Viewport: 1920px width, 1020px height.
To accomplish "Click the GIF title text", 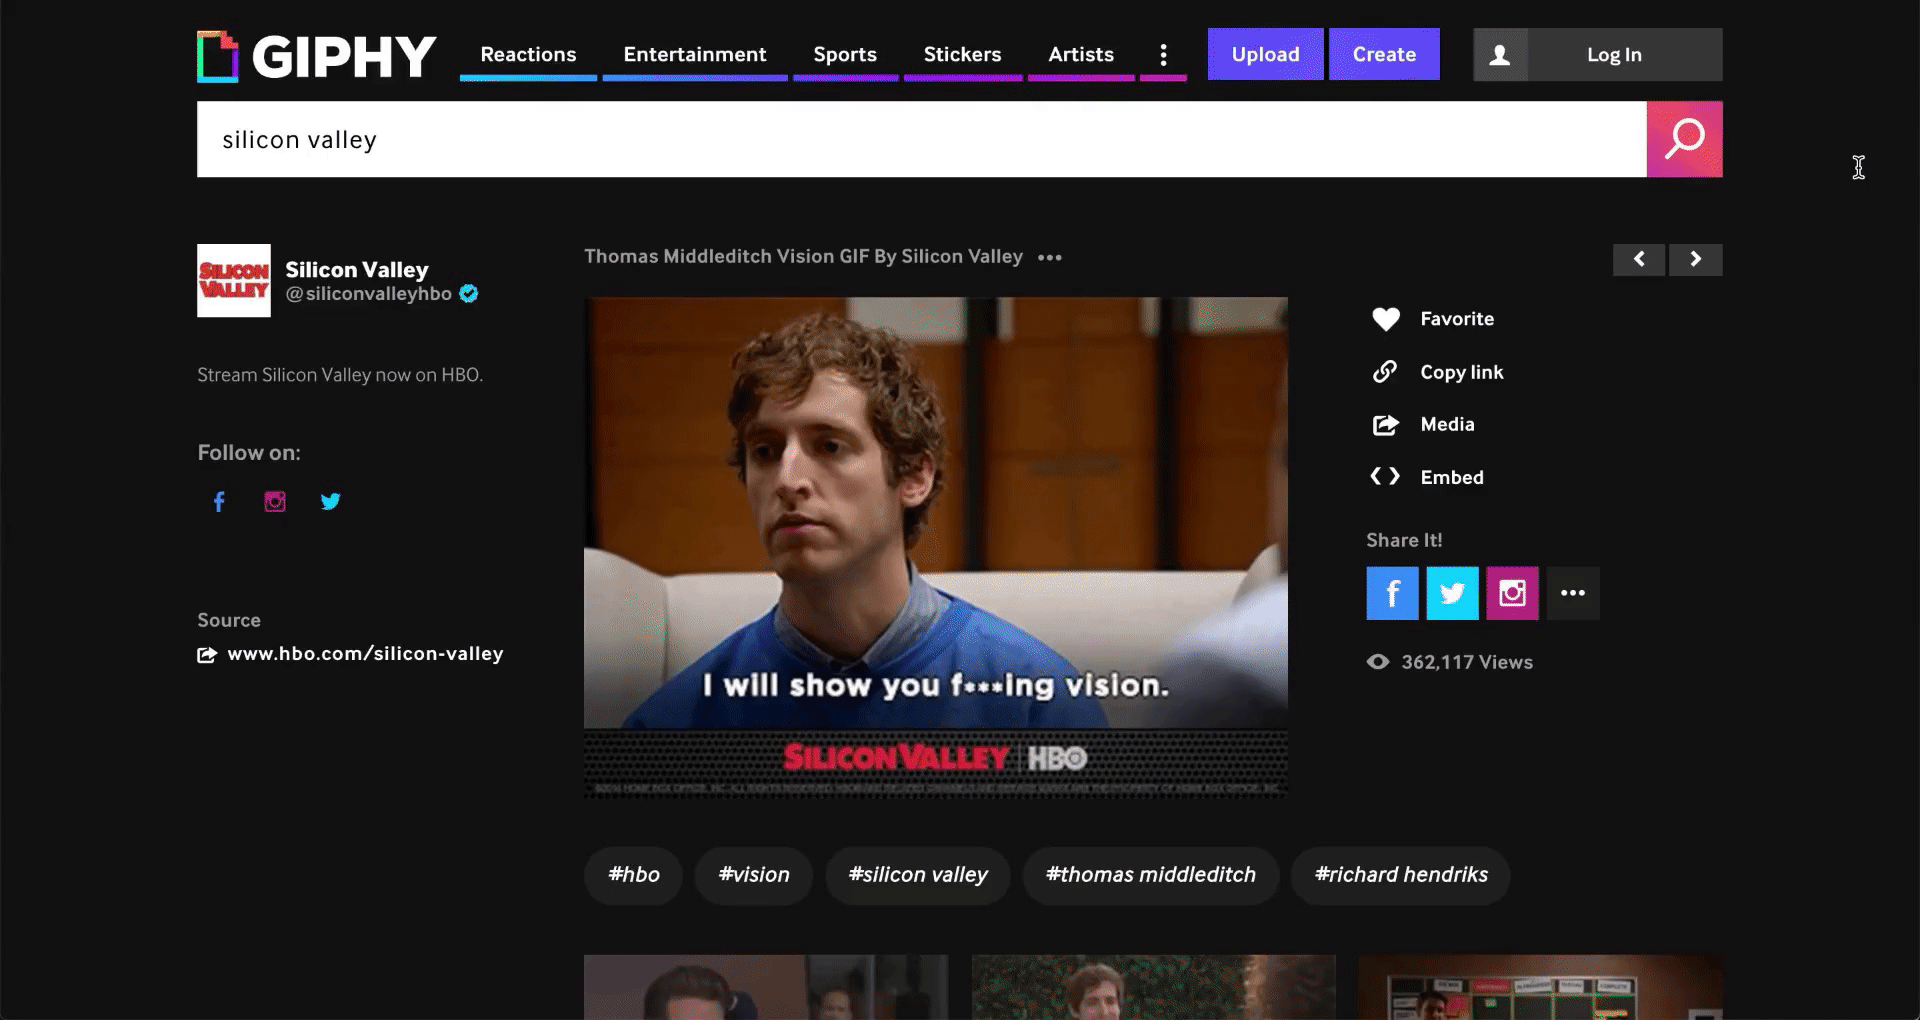I will point(803,256).
